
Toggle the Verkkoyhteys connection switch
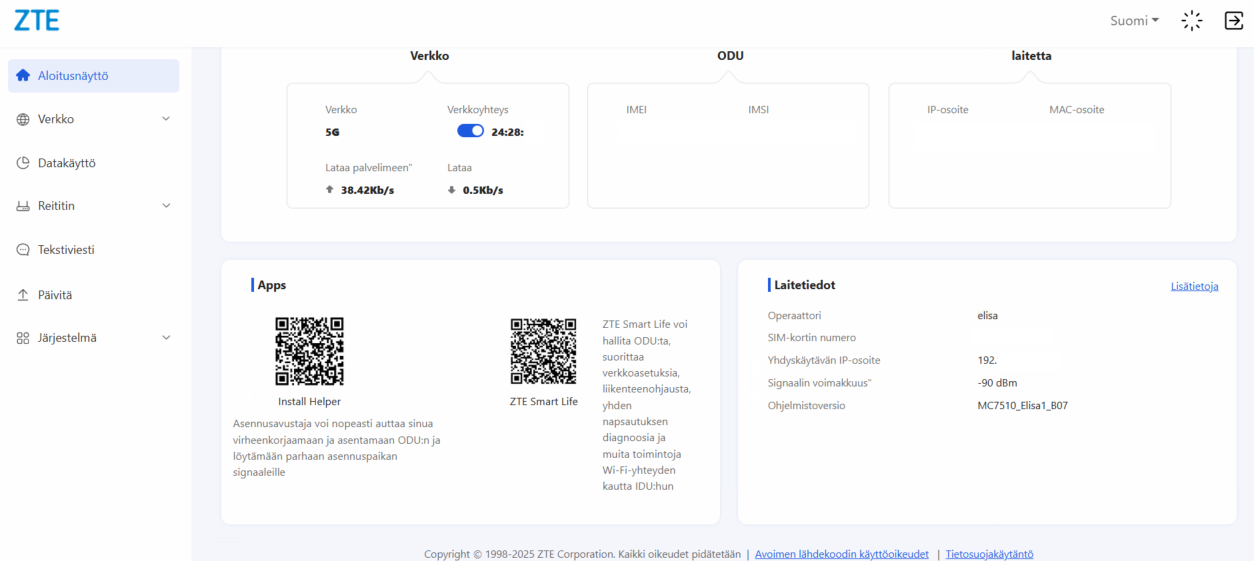click(470, 131)
